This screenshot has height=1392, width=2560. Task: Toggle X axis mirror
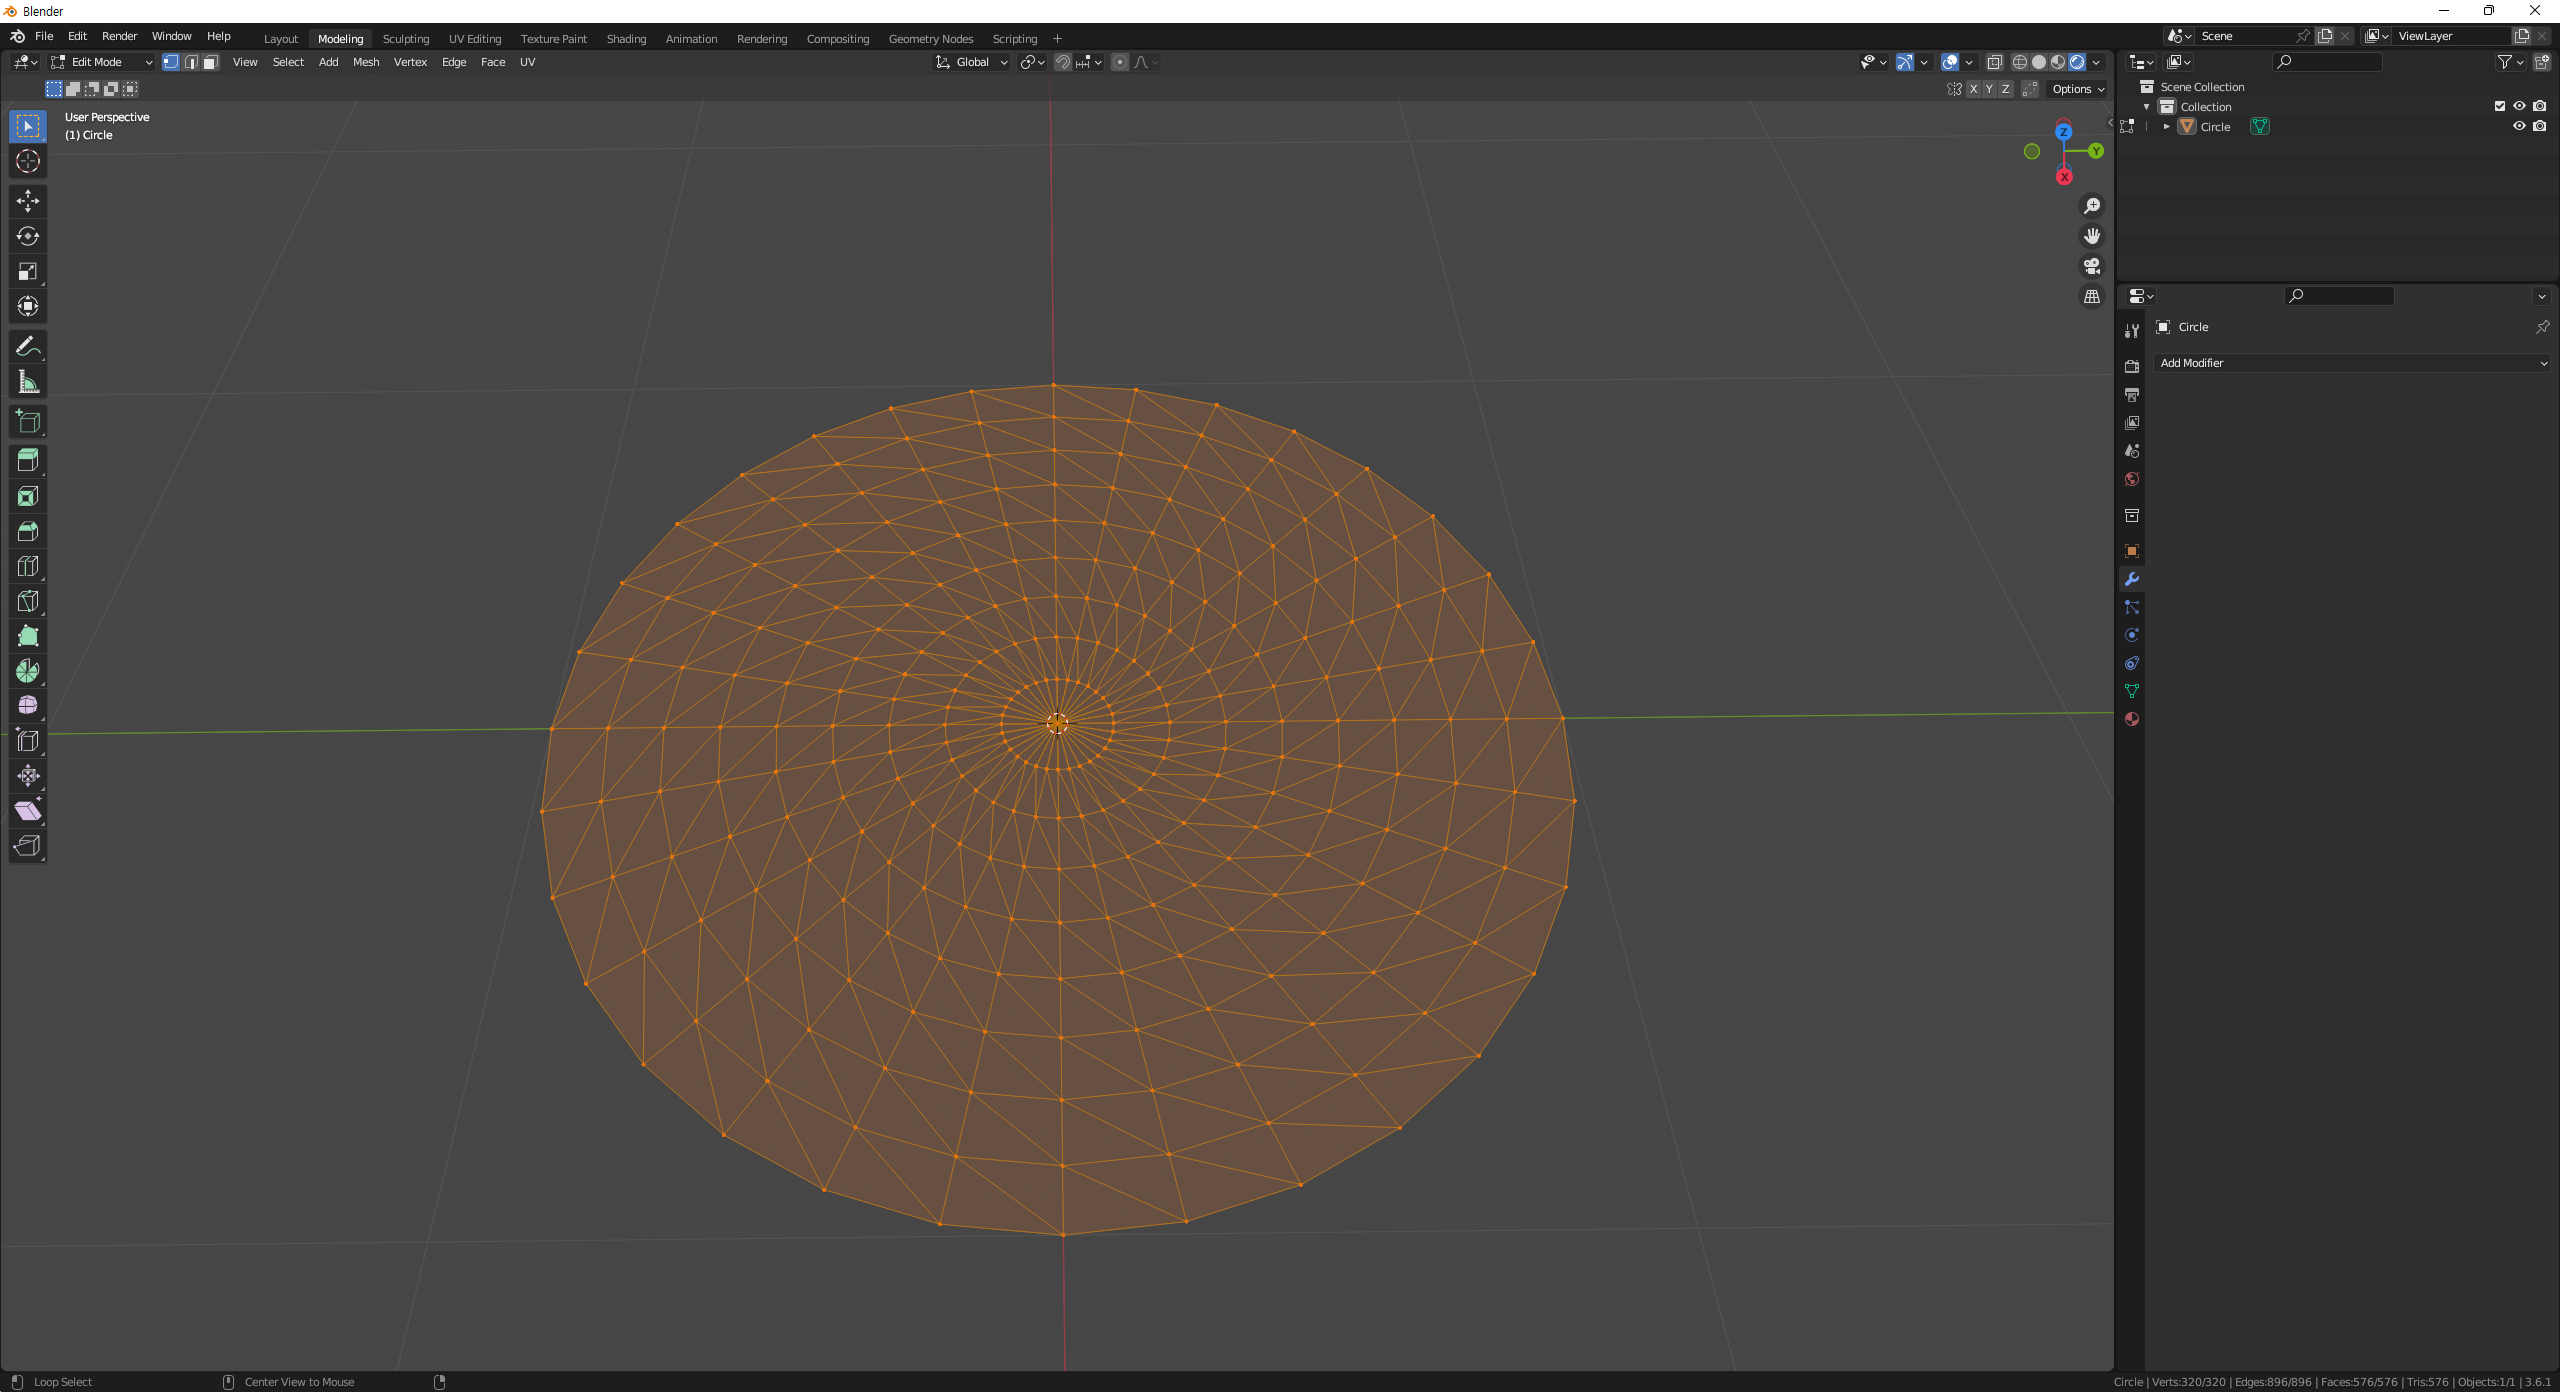pos(1973,89)
